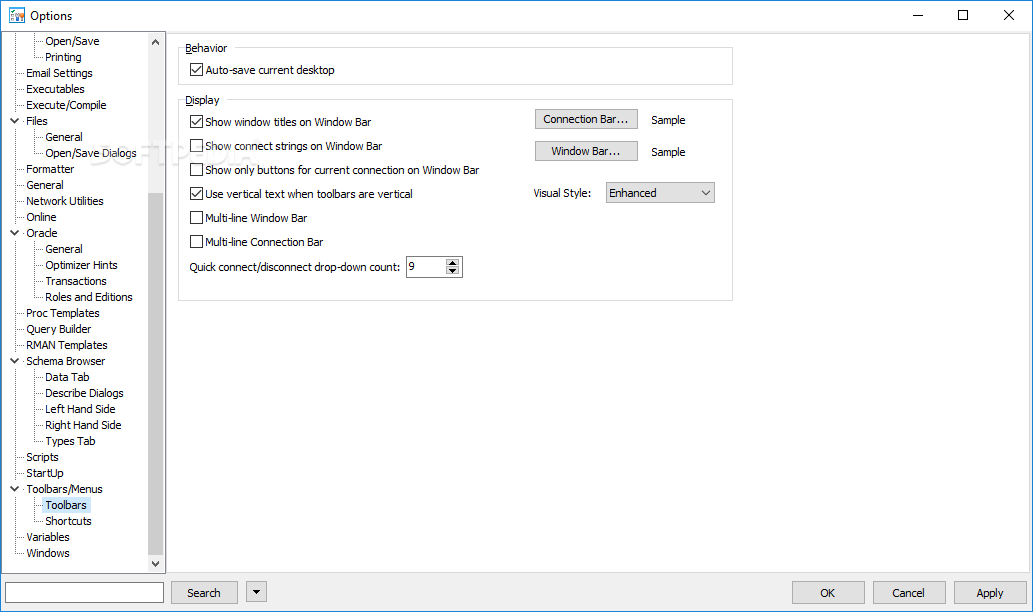The height and width of the screenshot is (612, 1033).
Task: Select Execute/Compile tree item
Action: [x=66, y=105]
